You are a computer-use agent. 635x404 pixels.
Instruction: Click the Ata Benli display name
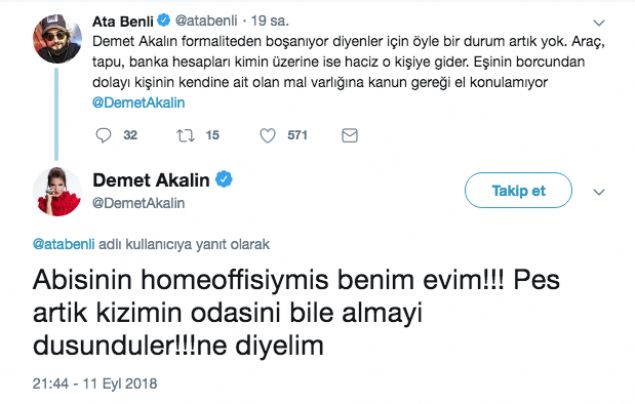coord(126,18)
